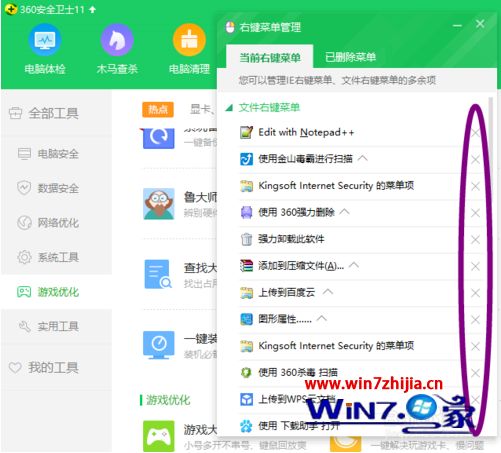The width and height of the screenshot is (501, 453).
Task: Click the 金山毒霸 scan entry icon
Action: [246, 159]
